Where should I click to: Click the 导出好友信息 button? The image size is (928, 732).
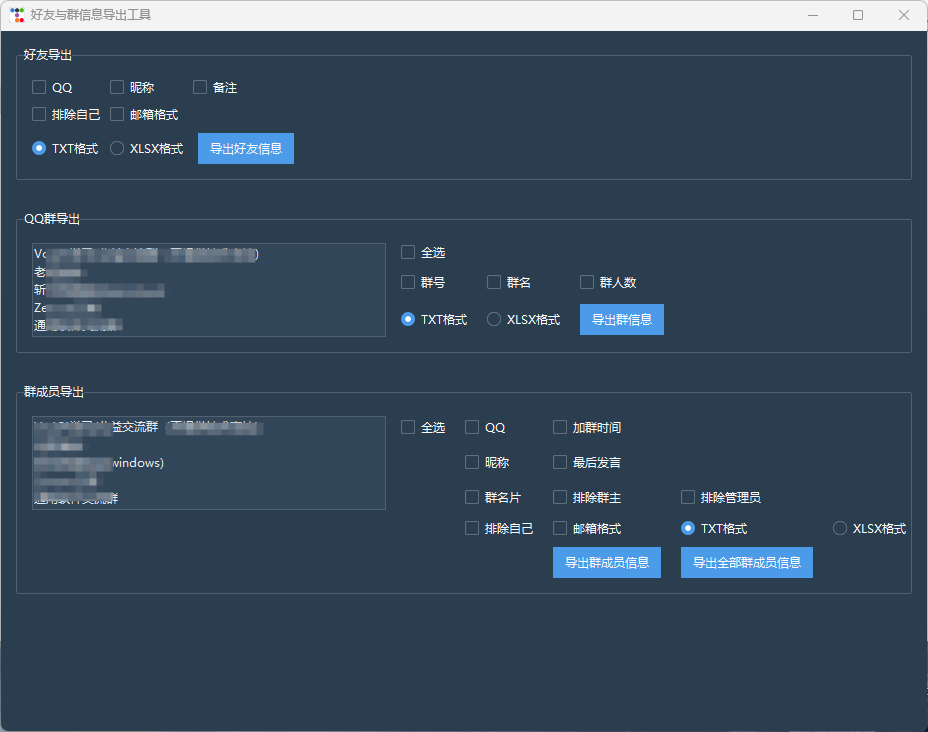pyautogui.click(x=245, y=148)
